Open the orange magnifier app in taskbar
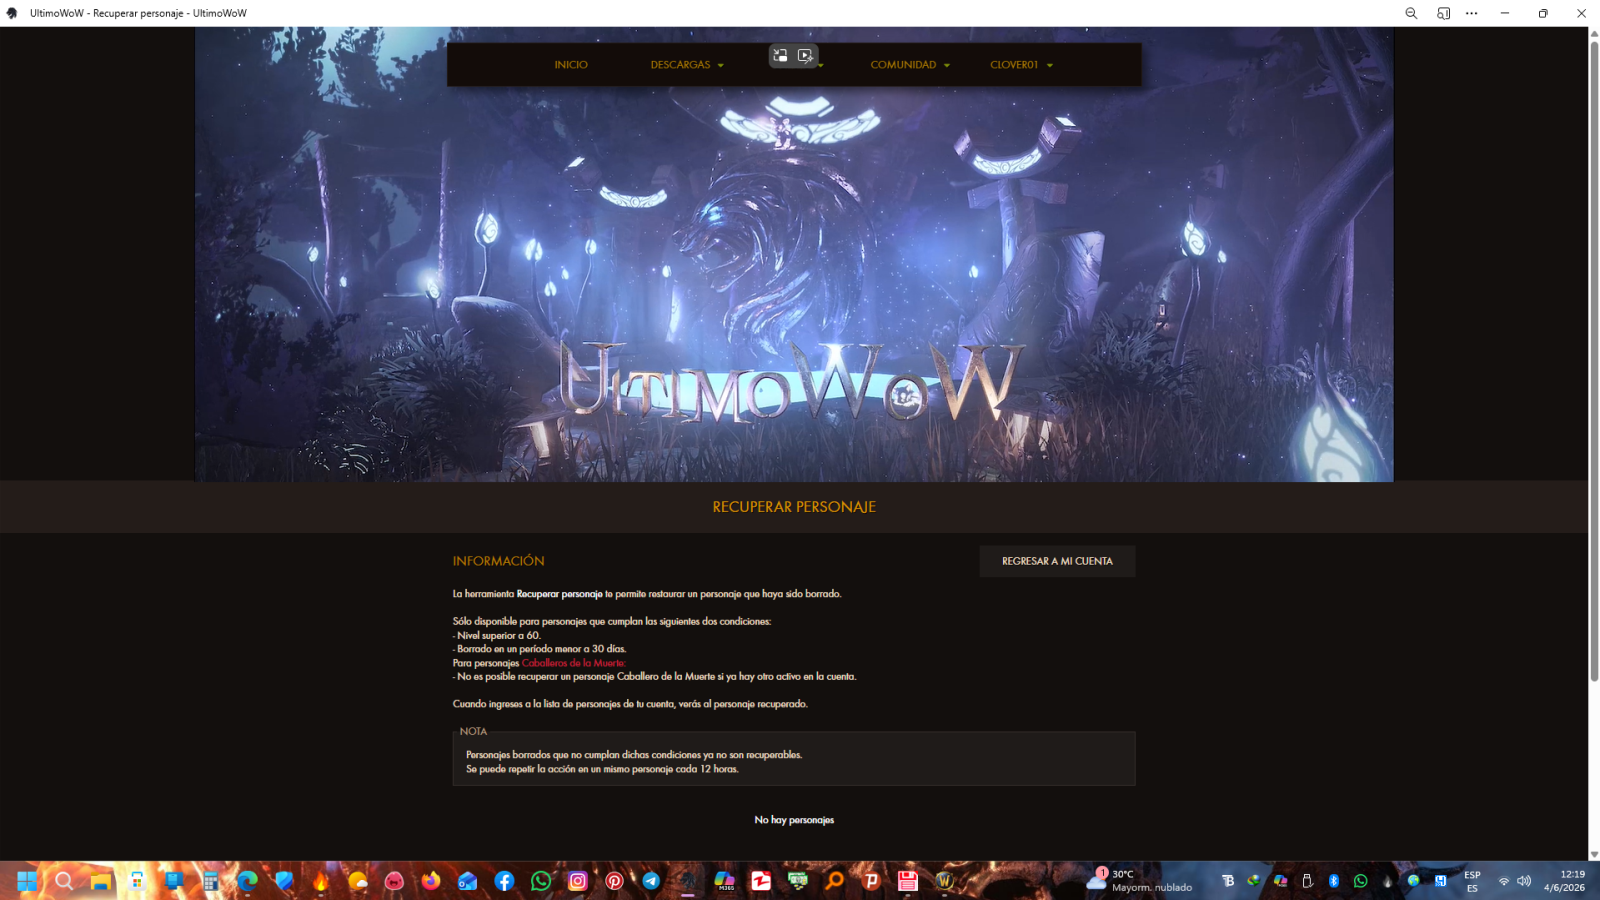This screenshot has width=1600, height=900. pos(835,881)
